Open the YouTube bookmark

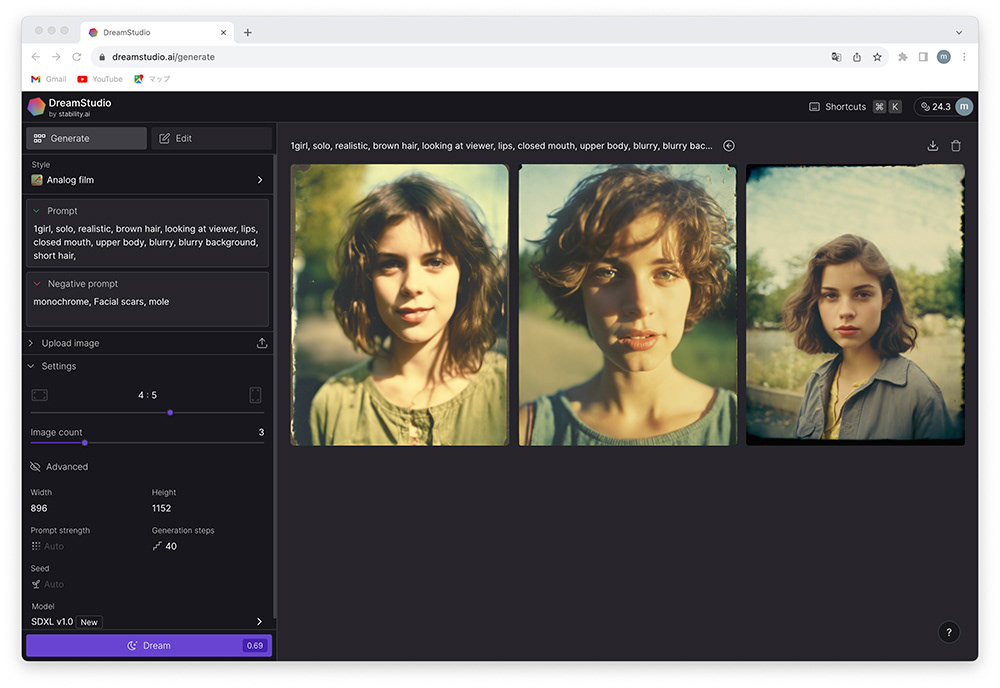(99, 79)
